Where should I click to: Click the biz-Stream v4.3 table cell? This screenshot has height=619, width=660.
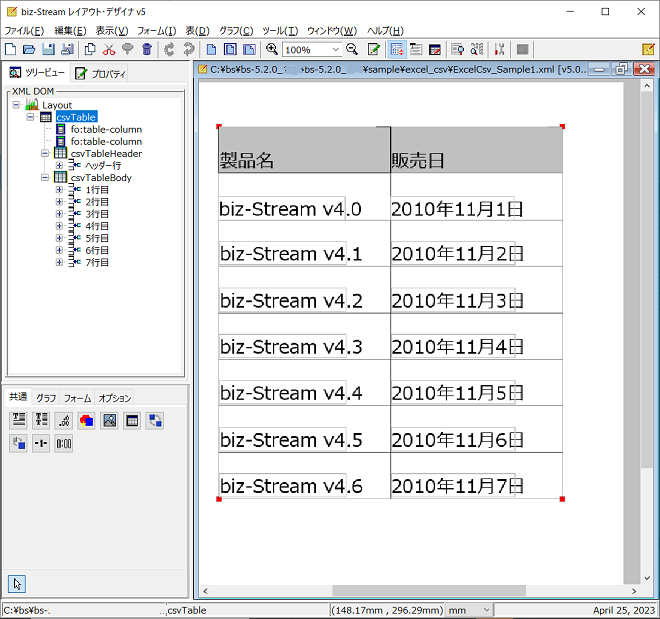(304, 337)
